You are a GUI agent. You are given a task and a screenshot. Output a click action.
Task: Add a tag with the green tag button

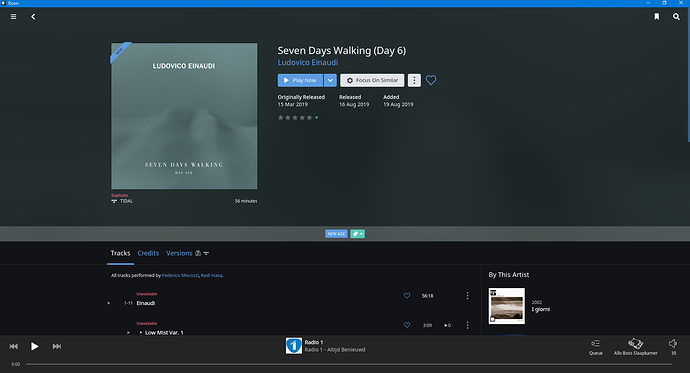357,234
